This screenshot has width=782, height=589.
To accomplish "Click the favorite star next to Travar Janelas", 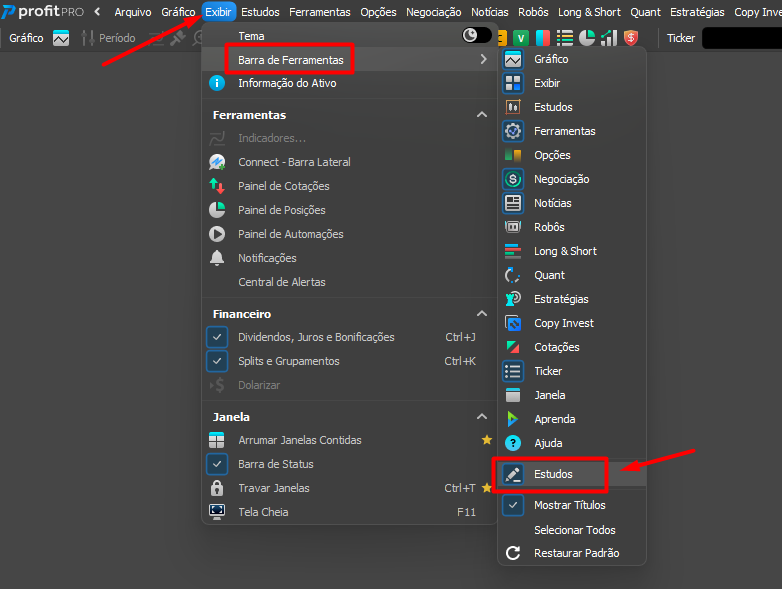I will [x=487, y=488].
